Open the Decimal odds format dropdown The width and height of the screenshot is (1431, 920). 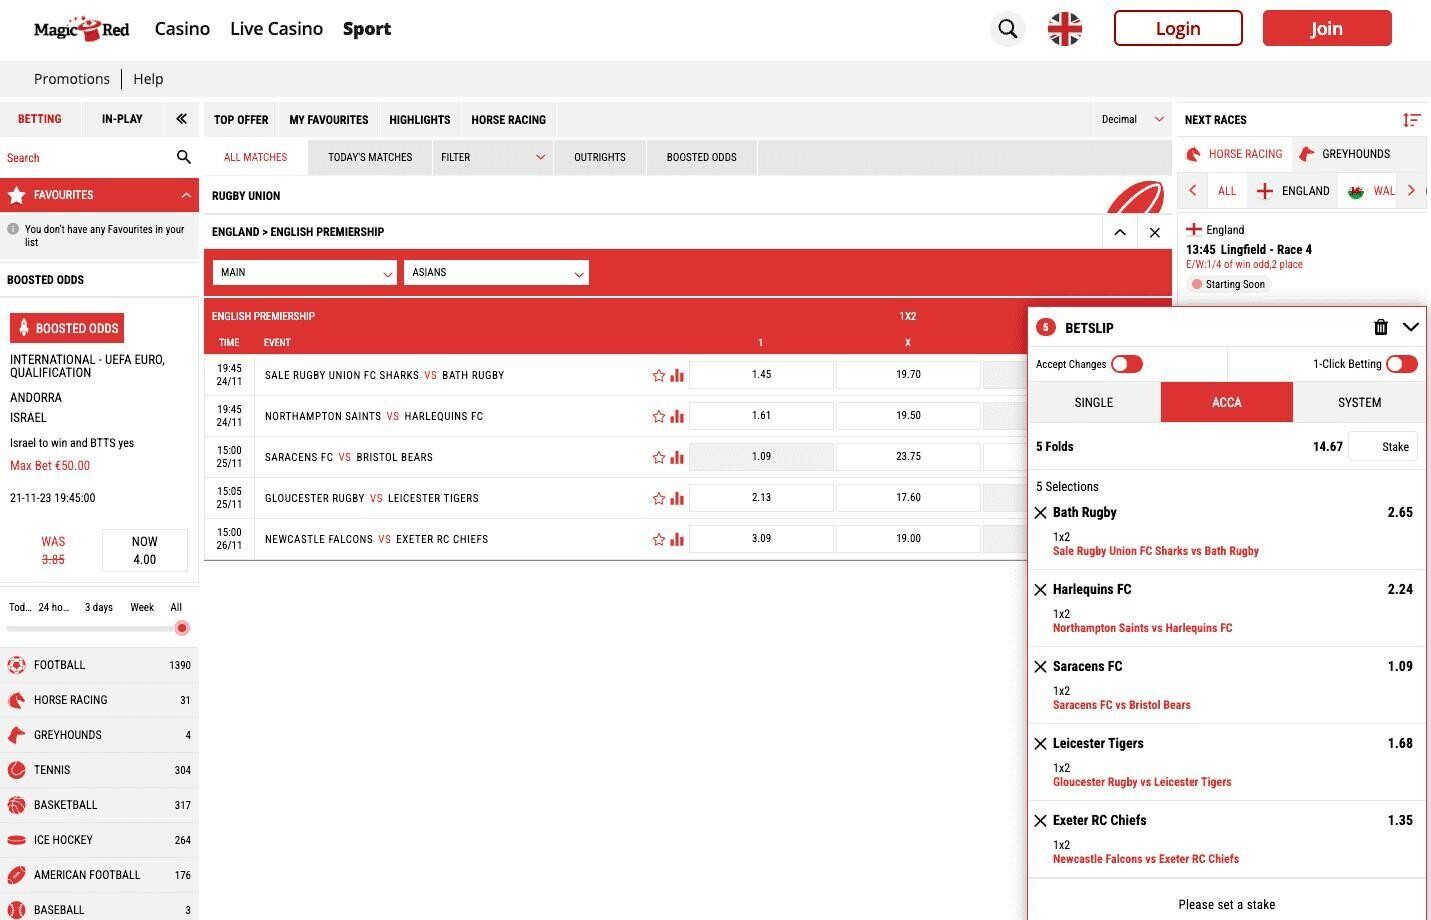point(1132,120)
